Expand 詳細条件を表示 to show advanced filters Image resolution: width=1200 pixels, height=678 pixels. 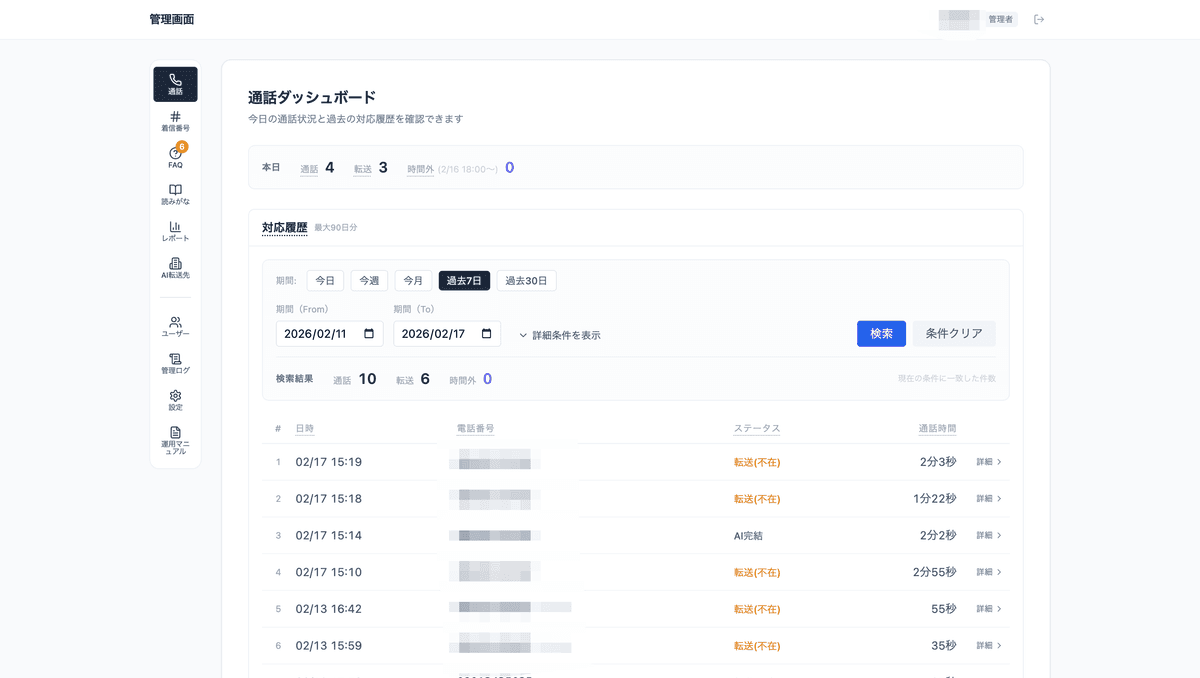point(560,335)
